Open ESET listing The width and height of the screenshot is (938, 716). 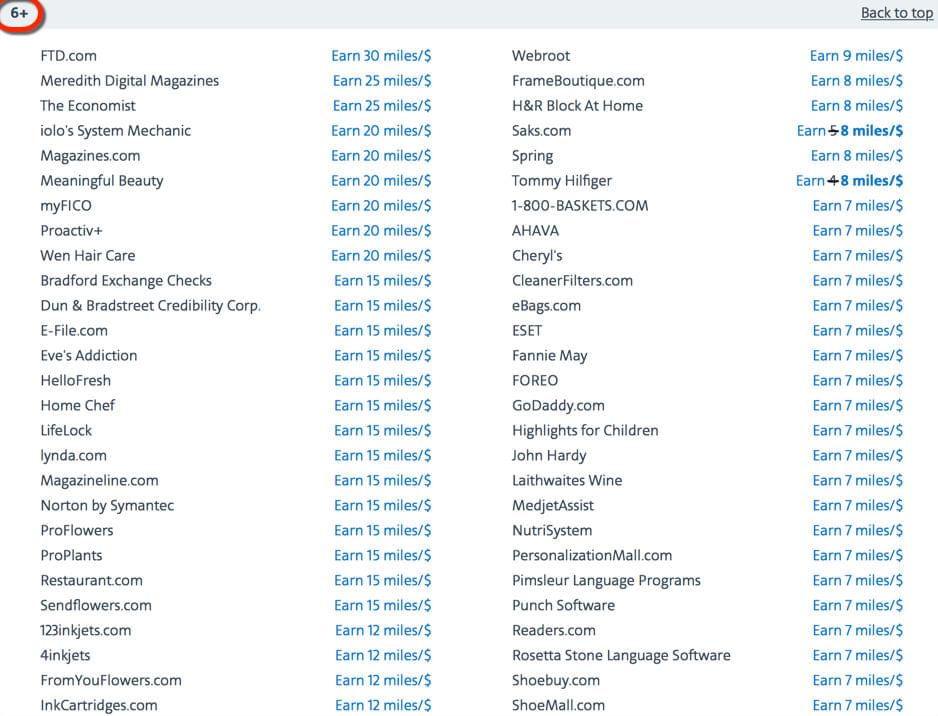526,331
